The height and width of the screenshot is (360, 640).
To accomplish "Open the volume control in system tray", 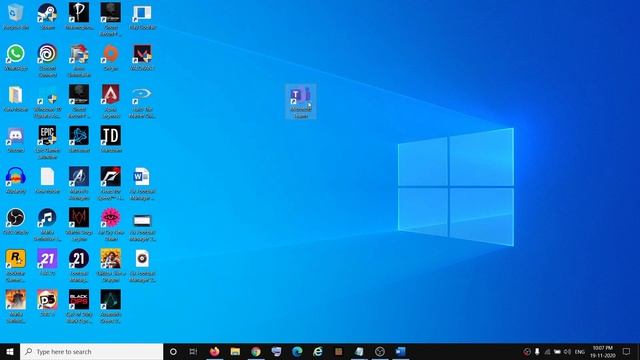I will tap(567, 352).
